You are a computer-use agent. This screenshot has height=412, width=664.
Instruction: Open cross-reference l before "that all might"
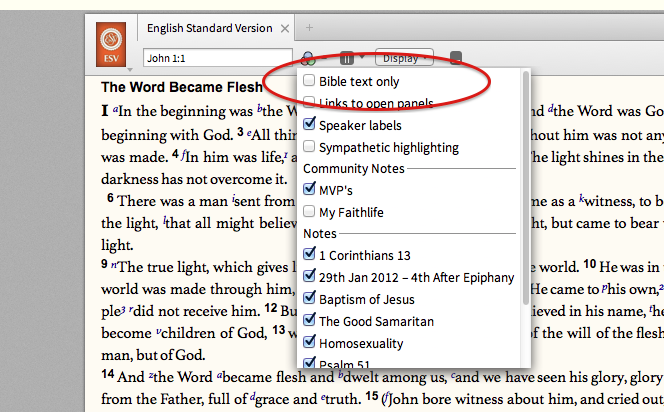pyautogui.click(x=164, y=221)
